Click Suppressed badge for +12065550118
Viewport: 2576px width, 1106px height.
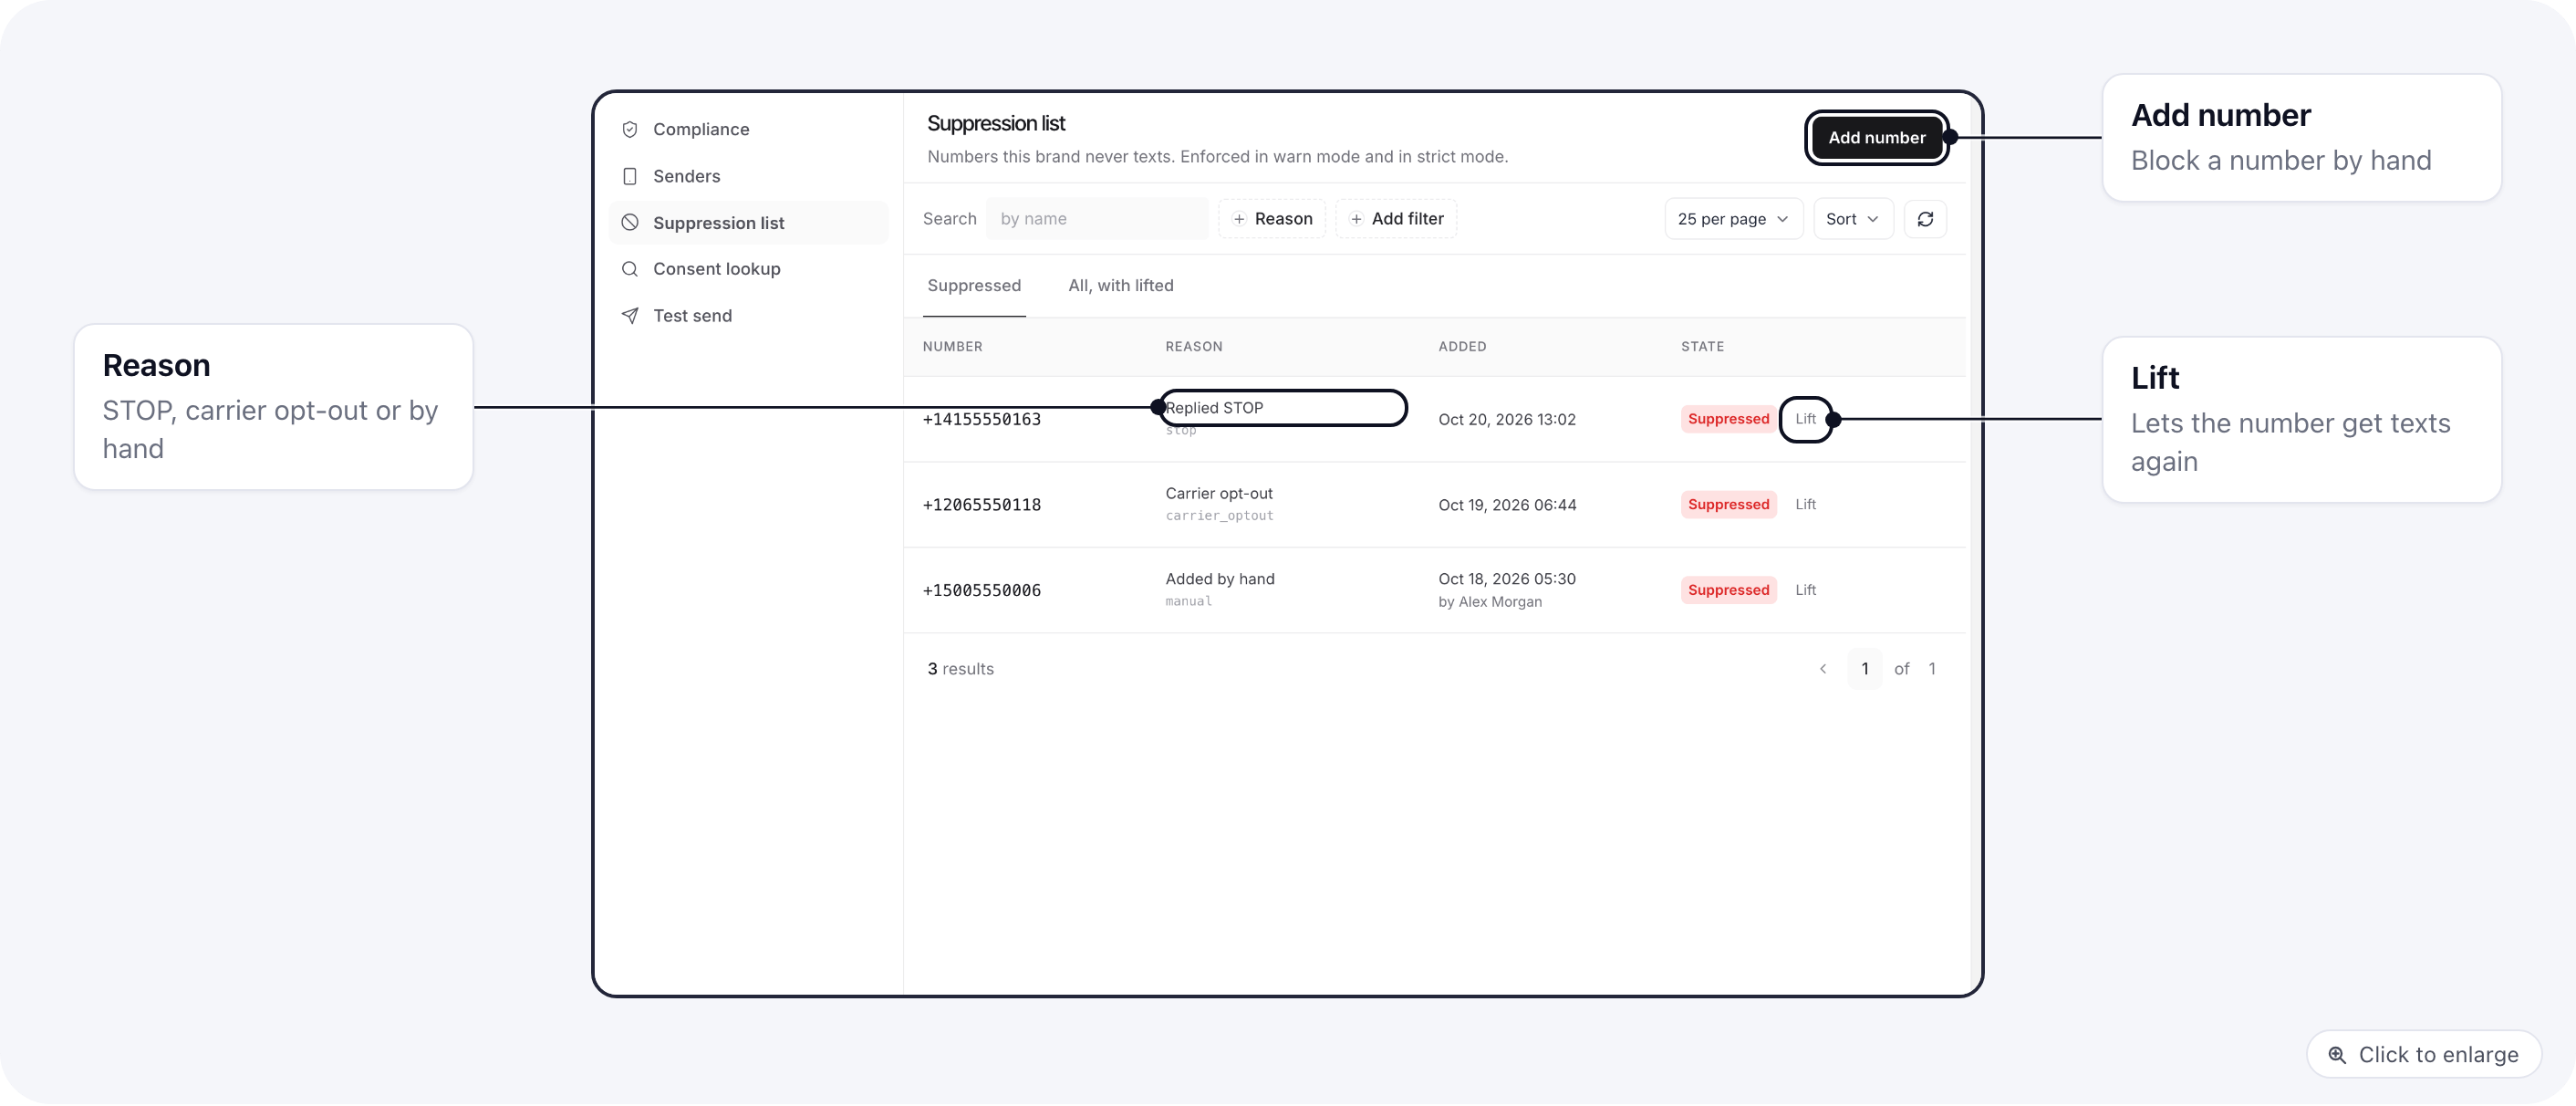[1728, 505]
